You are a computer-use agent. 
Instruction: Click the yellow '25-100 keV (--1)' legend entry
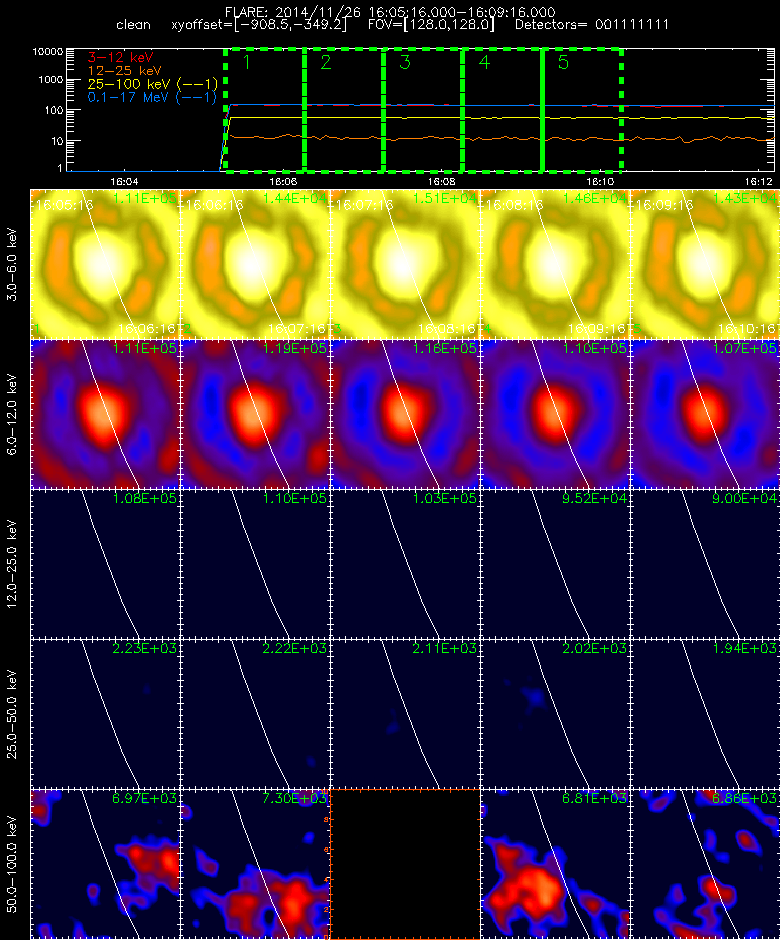pyautogui.click(x=152, y=84)
